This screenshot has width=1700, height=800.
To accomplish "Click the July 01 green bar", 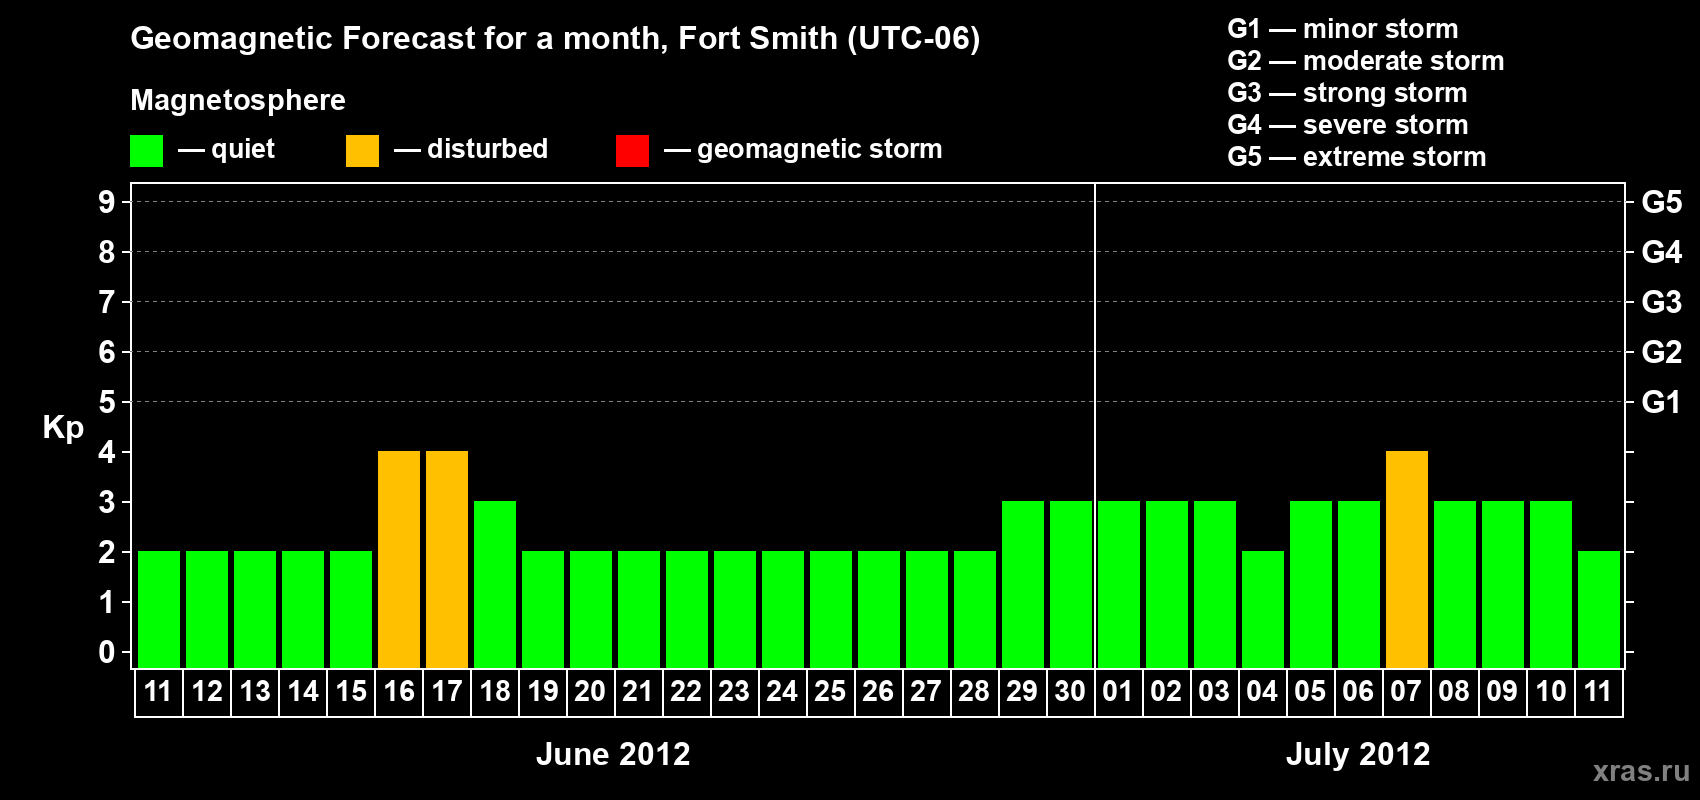I will [x=1119, y=584].
